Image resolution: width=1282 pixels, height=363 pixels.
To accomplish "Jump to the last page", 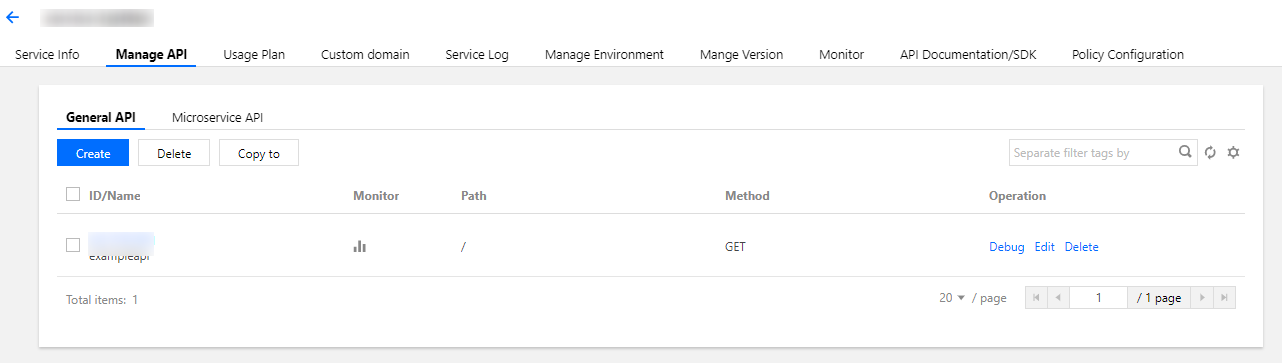I will [x=1224, y=298].
